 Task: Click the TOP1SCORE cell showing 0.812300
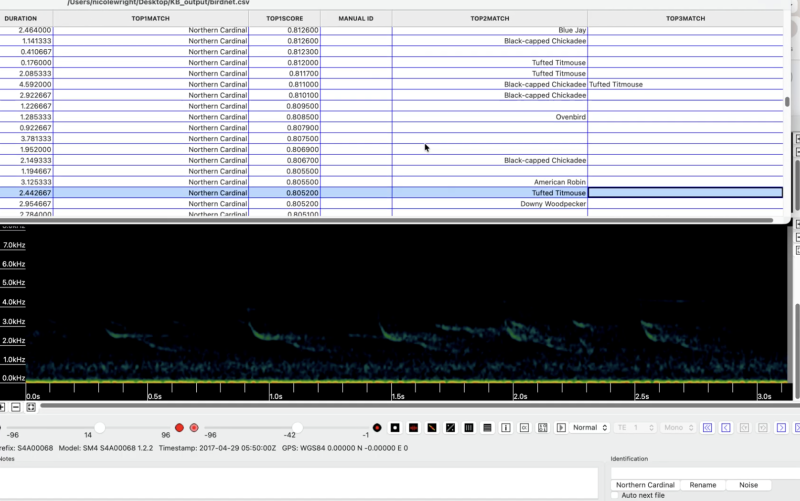click(285, 52)
